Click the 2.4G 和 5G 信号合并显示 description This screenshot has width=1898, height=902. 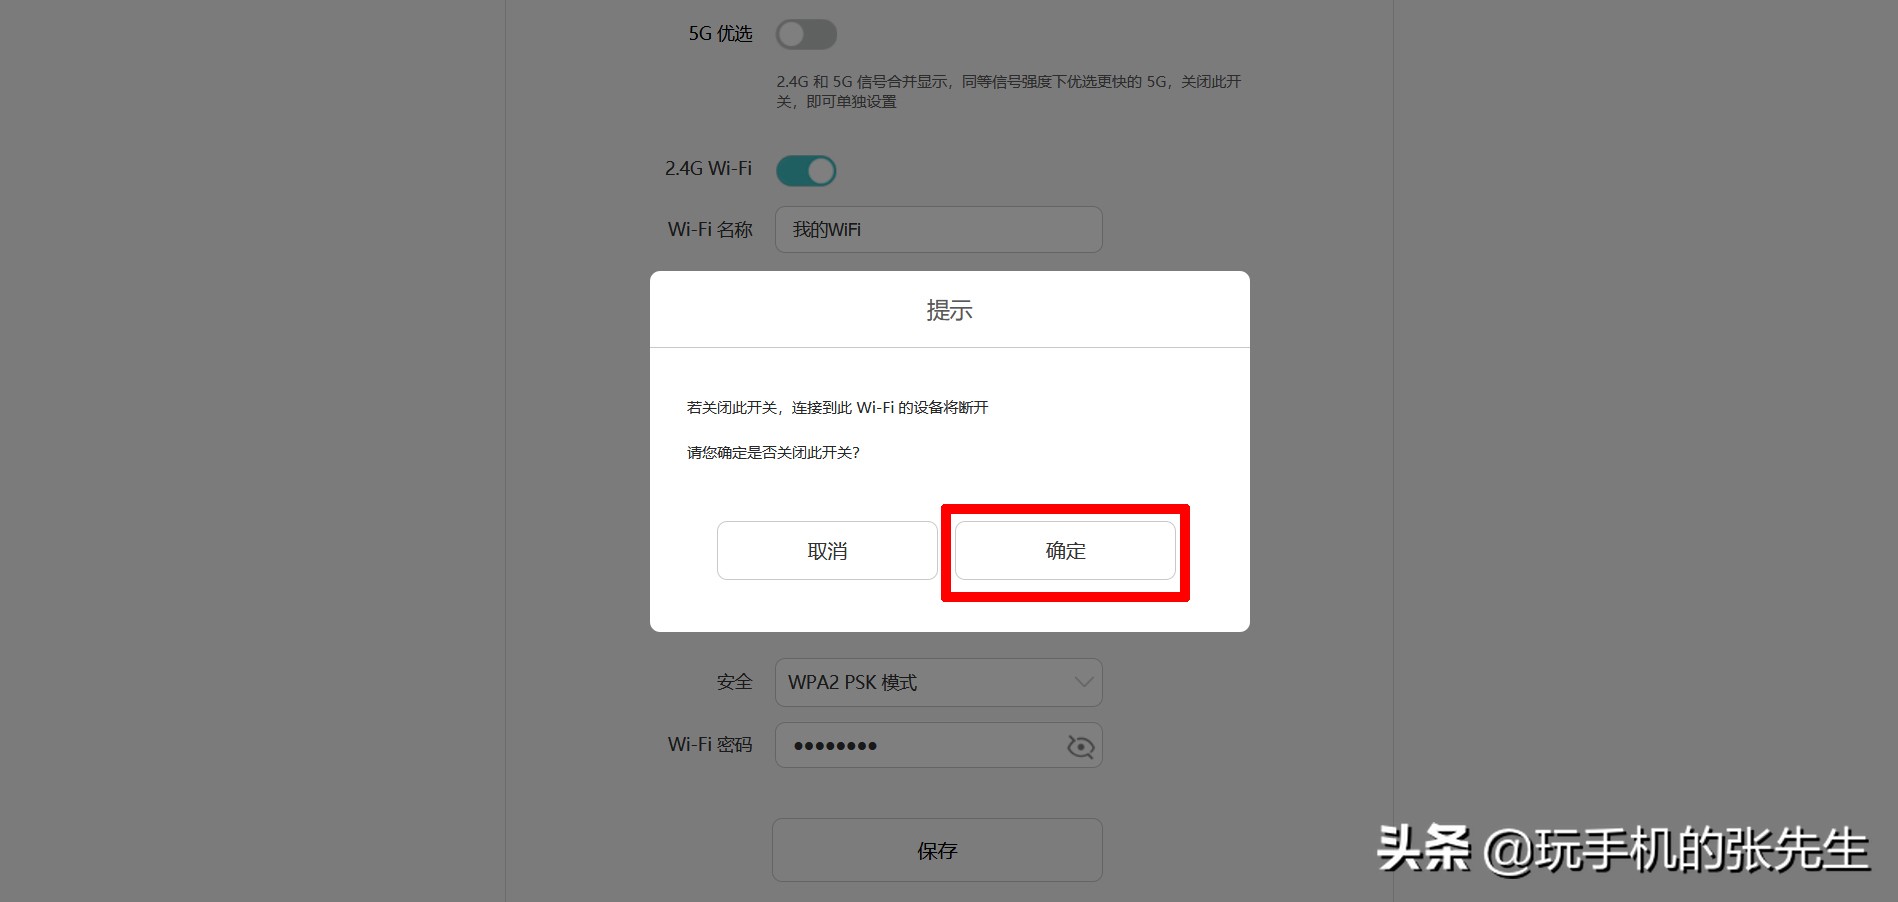1009,91
